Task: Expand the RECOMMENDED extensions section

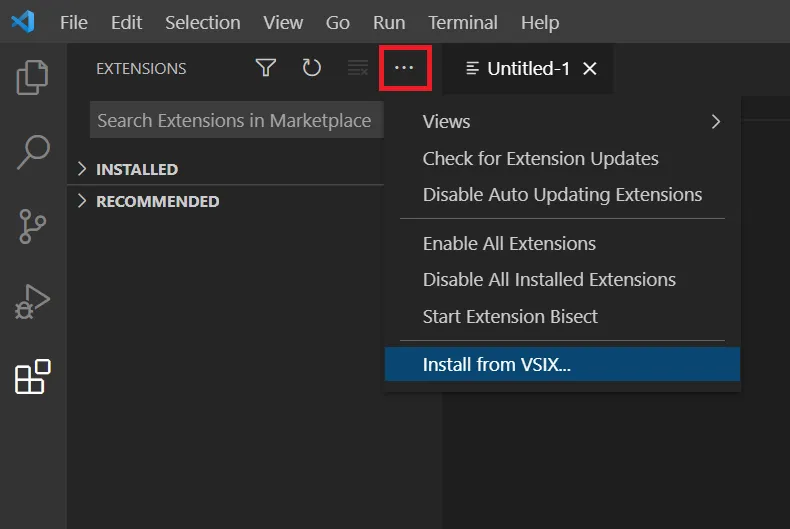Action: pyautogui.click(x=156, y=201)
